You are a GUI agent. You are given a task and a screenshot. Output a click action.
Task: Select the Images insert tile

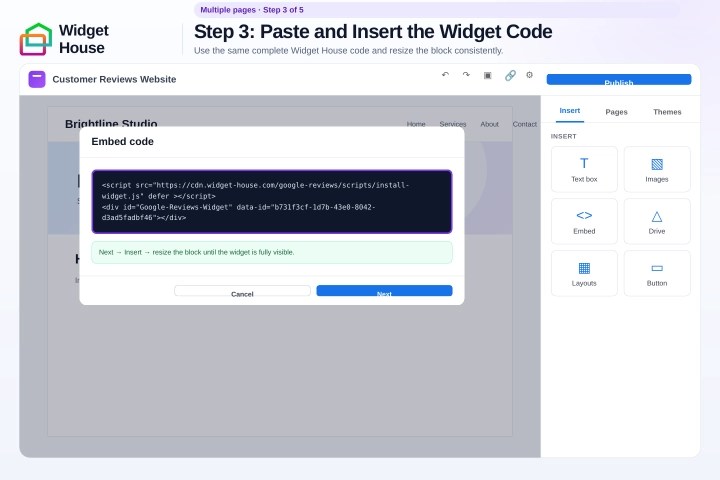[657, 169]
